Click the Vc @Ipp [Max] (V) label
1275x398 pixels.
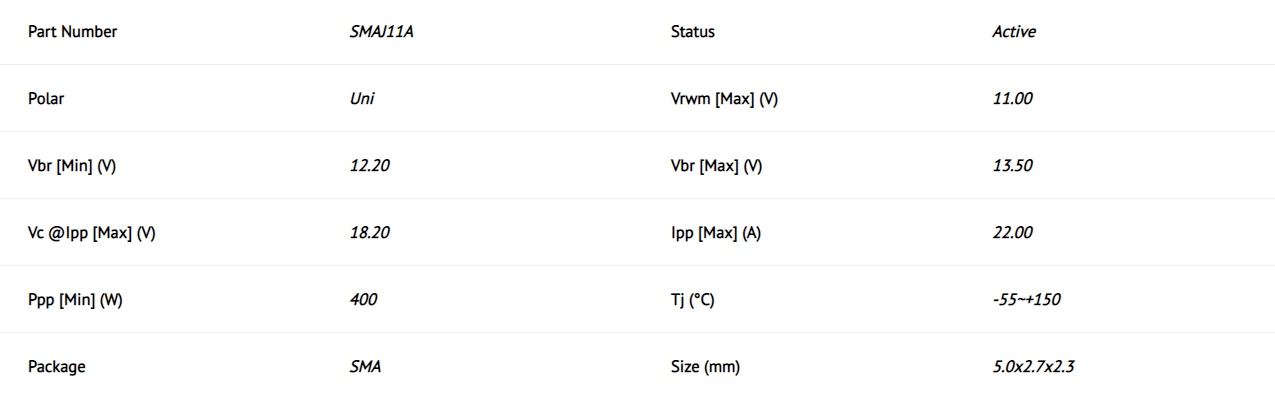pyautogui.click(x=91, y=233)
